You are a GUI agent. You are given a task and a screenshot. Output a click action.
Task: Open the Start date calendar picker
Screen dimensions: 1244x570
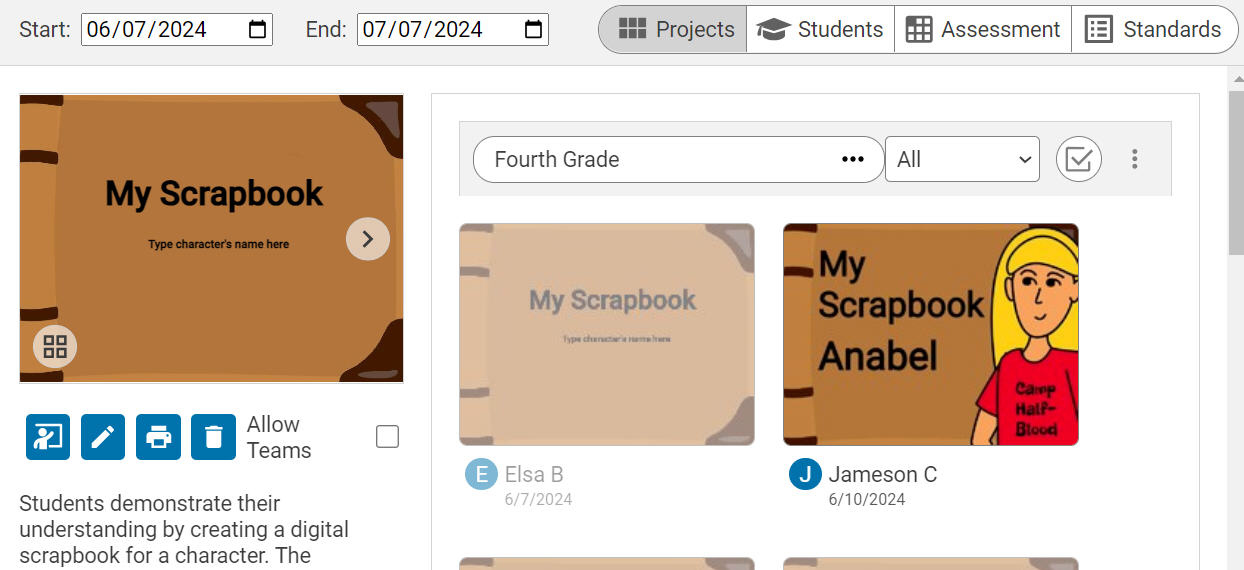[258, 30]
